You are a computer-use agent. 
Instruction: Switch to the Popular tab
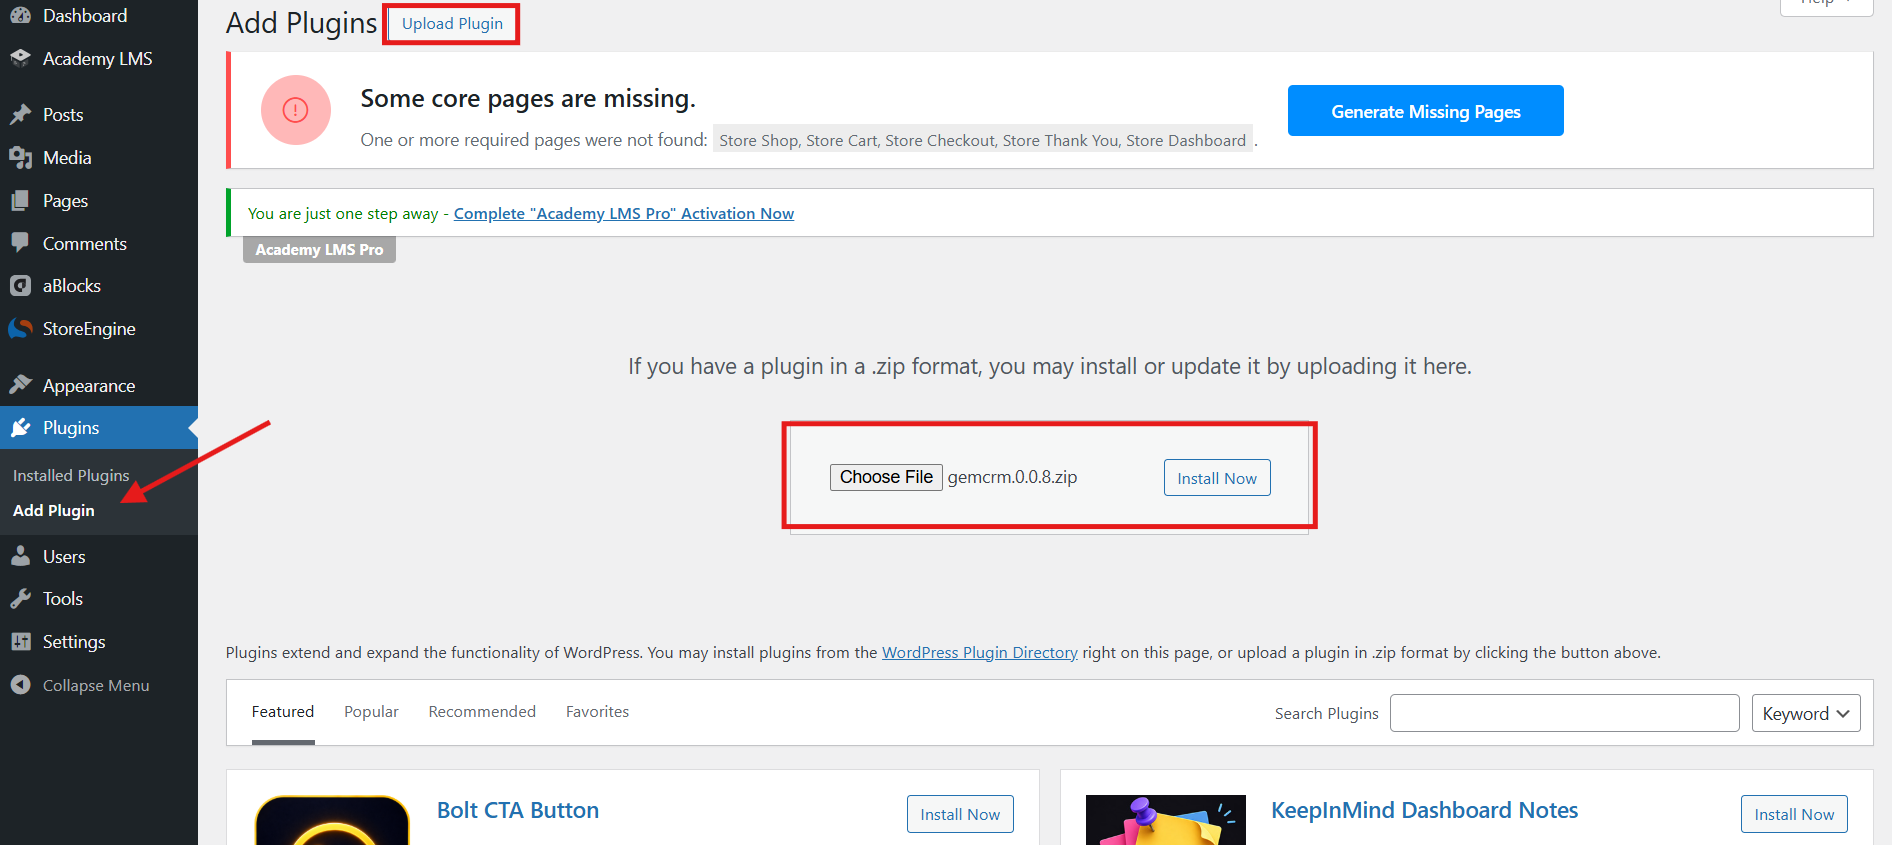[371, 712]
